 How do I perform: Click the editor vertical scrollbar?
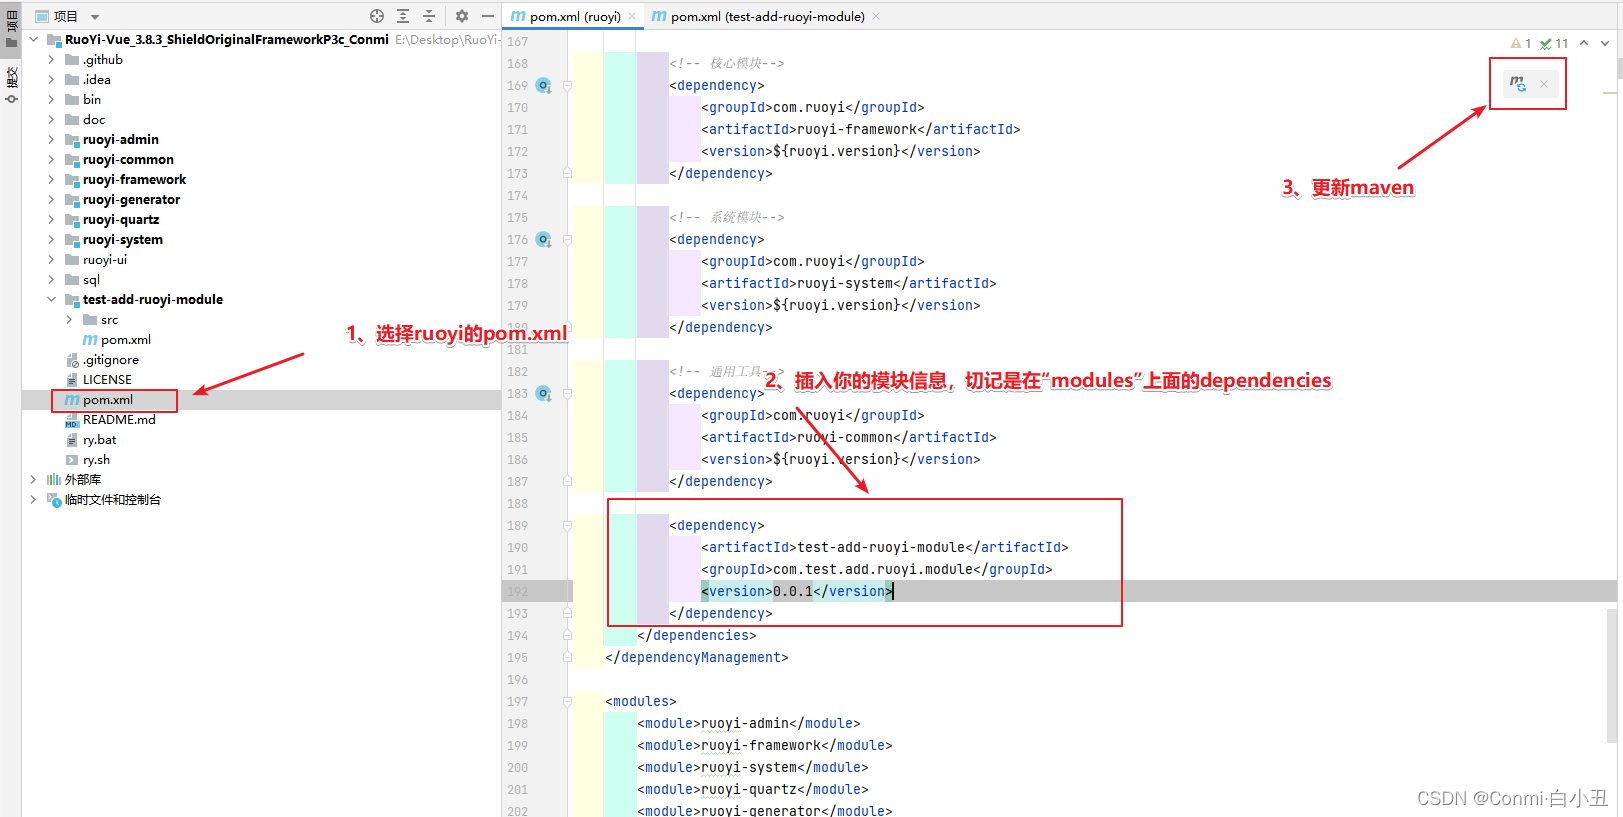1612,675
